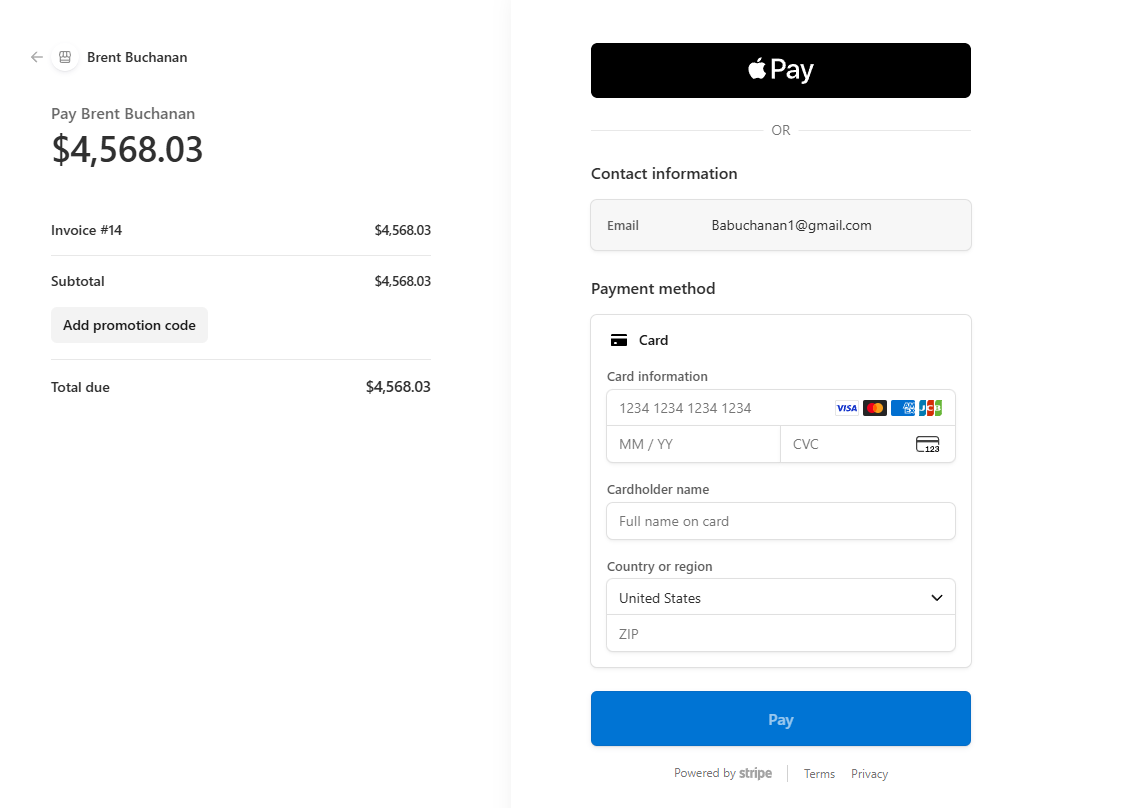Focus the MM / YY expiry field
The height and width of the screenshot is (808, 1132).
[x=694, y=444]
